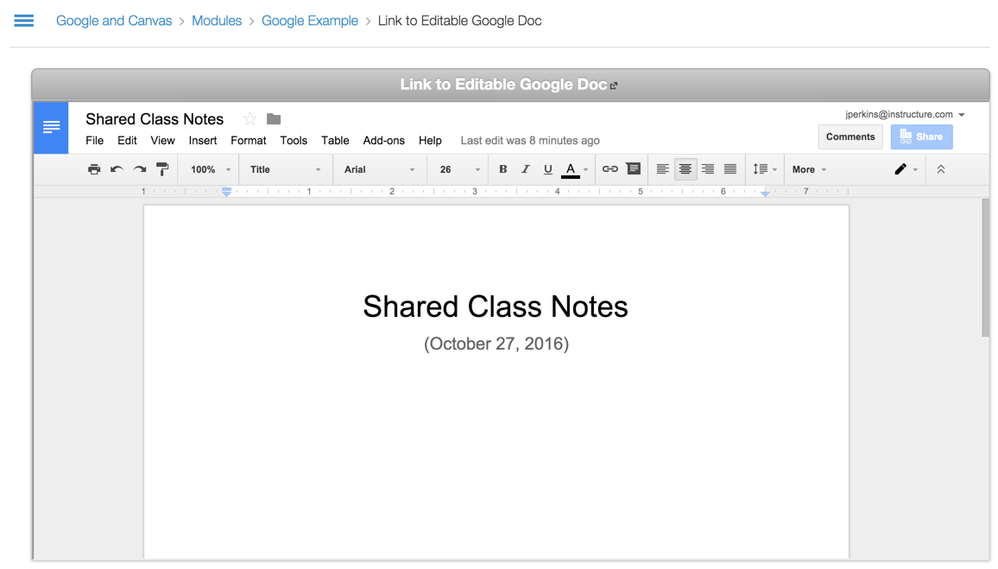Open the Arial font dropdown
This screenshot has width=998, height=569.
pos(379,169)
